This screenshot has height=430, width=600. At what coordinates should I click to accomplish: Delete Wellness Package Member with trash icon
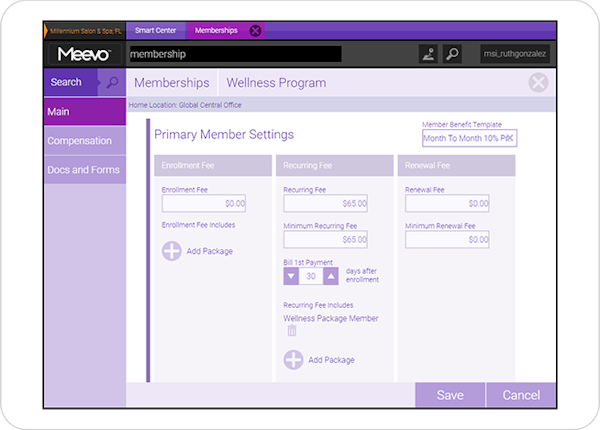point(292,330)
